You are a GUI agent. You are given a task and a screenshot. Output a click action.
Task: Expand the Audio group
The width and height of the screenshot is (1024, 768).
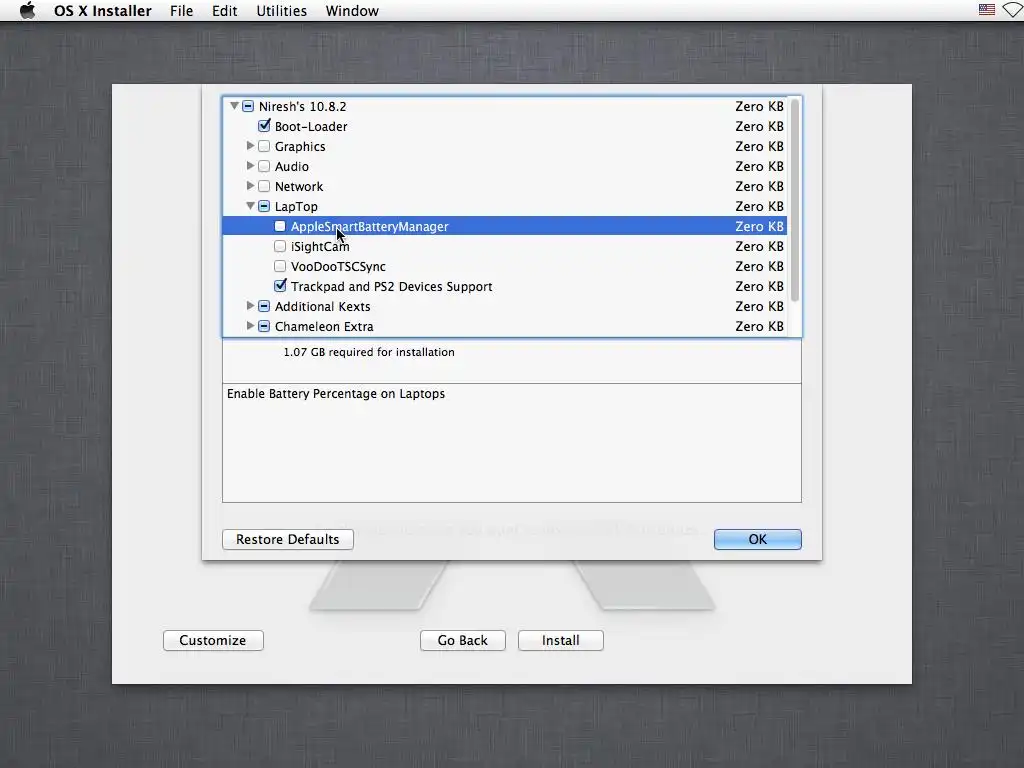tap(250, 166)
